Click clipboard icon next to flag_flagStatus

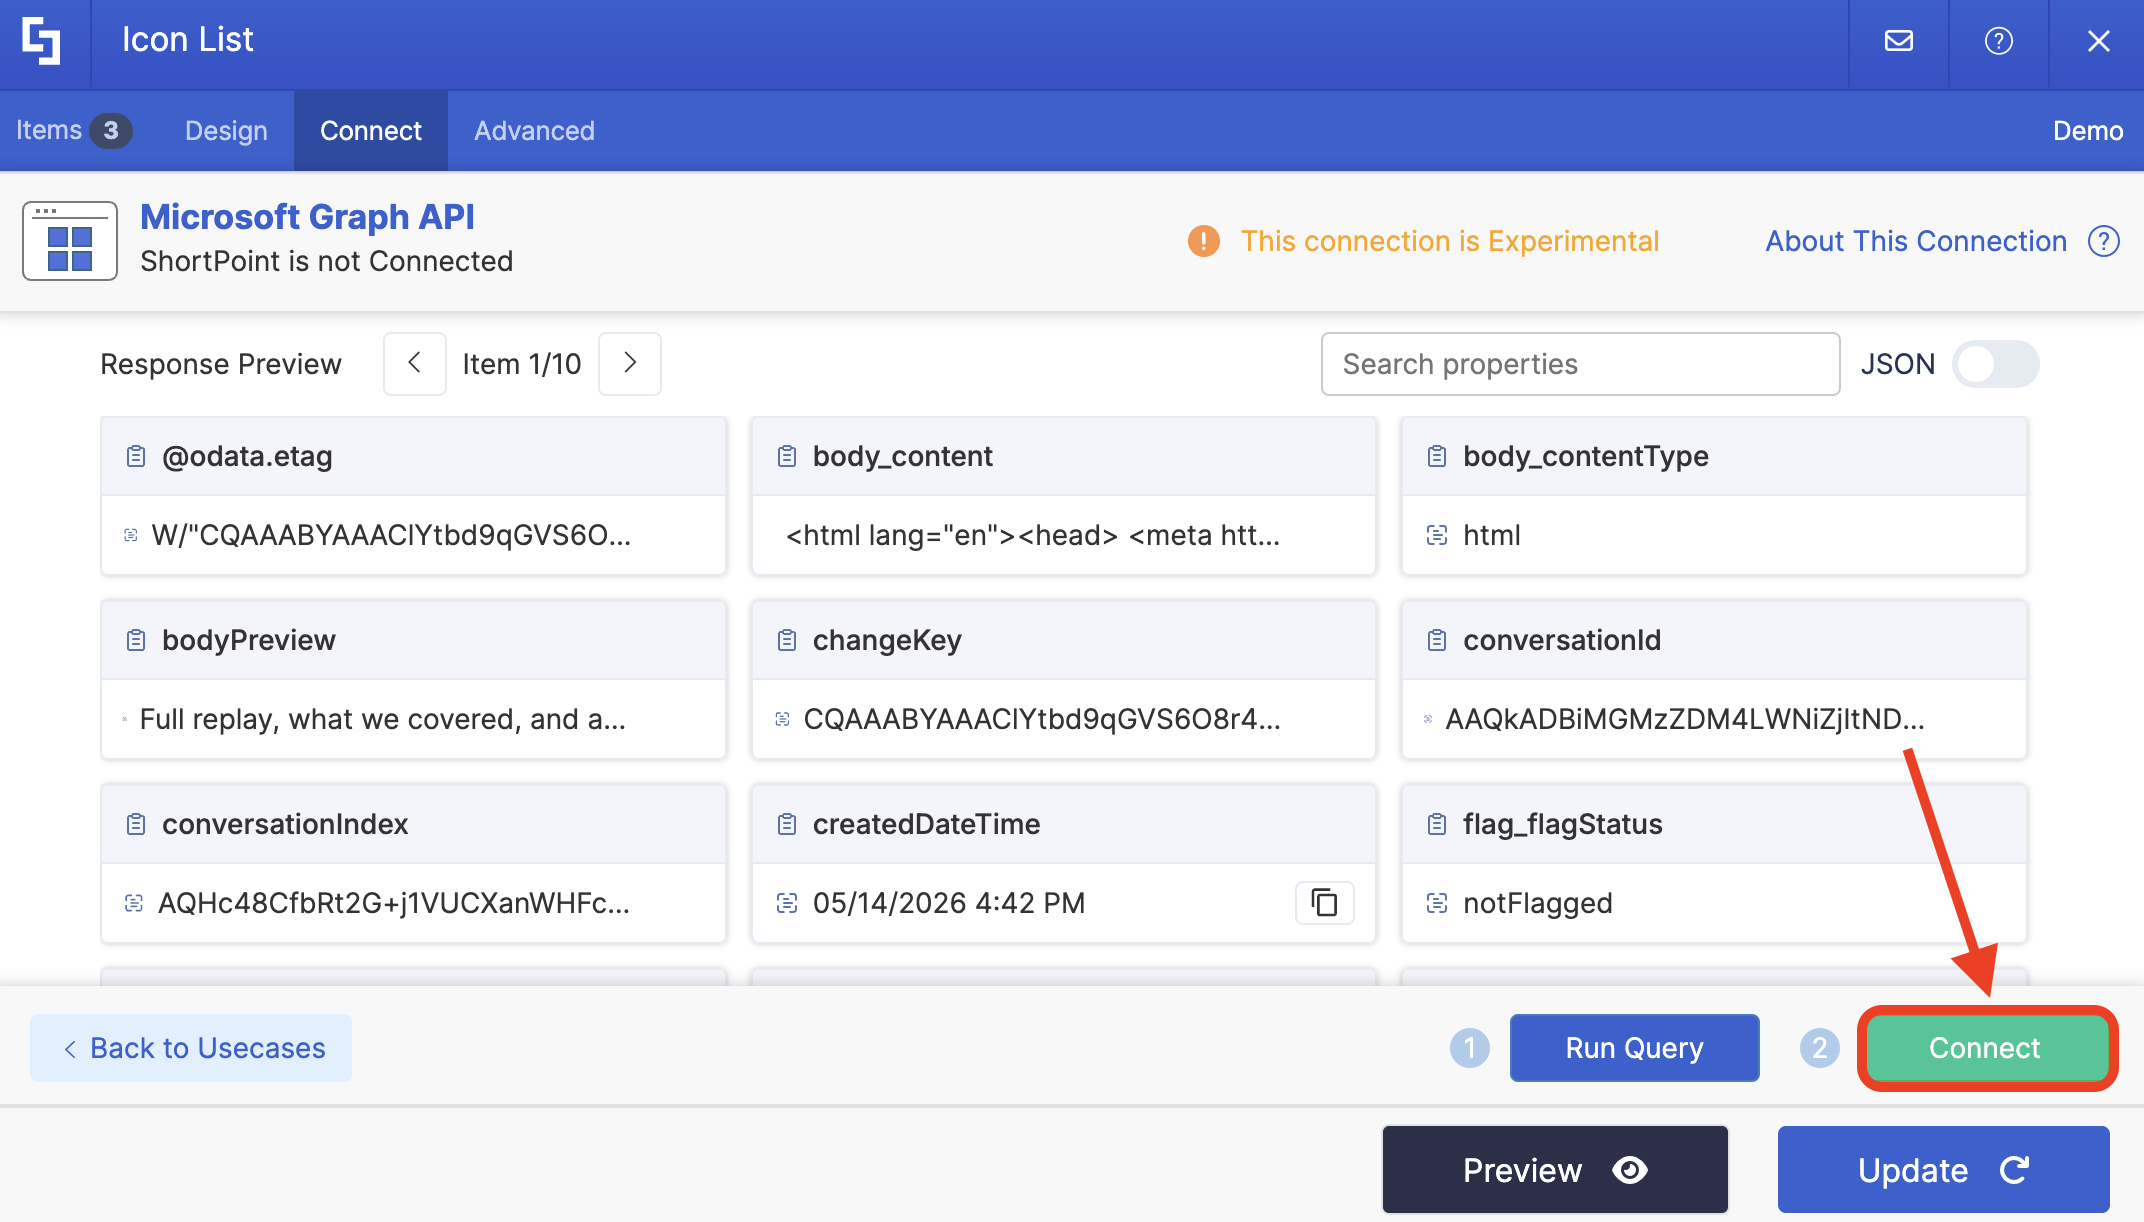tap(1437, 824)
